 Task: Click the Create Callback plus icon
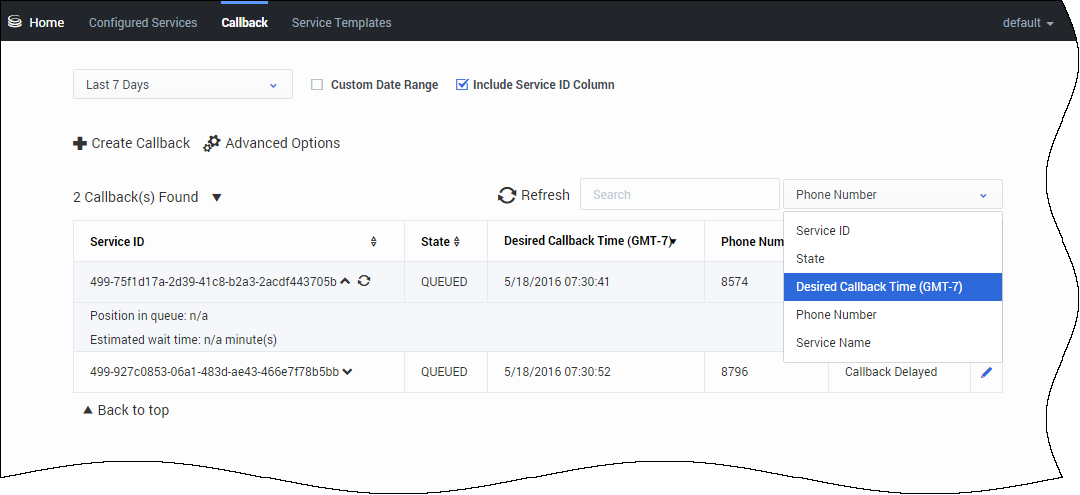80,144
